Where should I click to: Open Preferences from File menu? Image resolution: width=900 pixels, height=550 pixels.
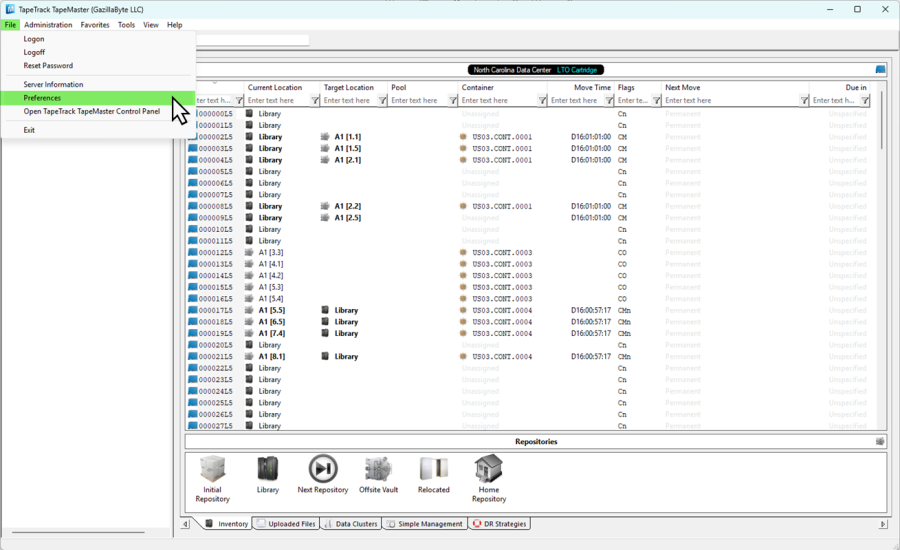click(x=98, y=98)
